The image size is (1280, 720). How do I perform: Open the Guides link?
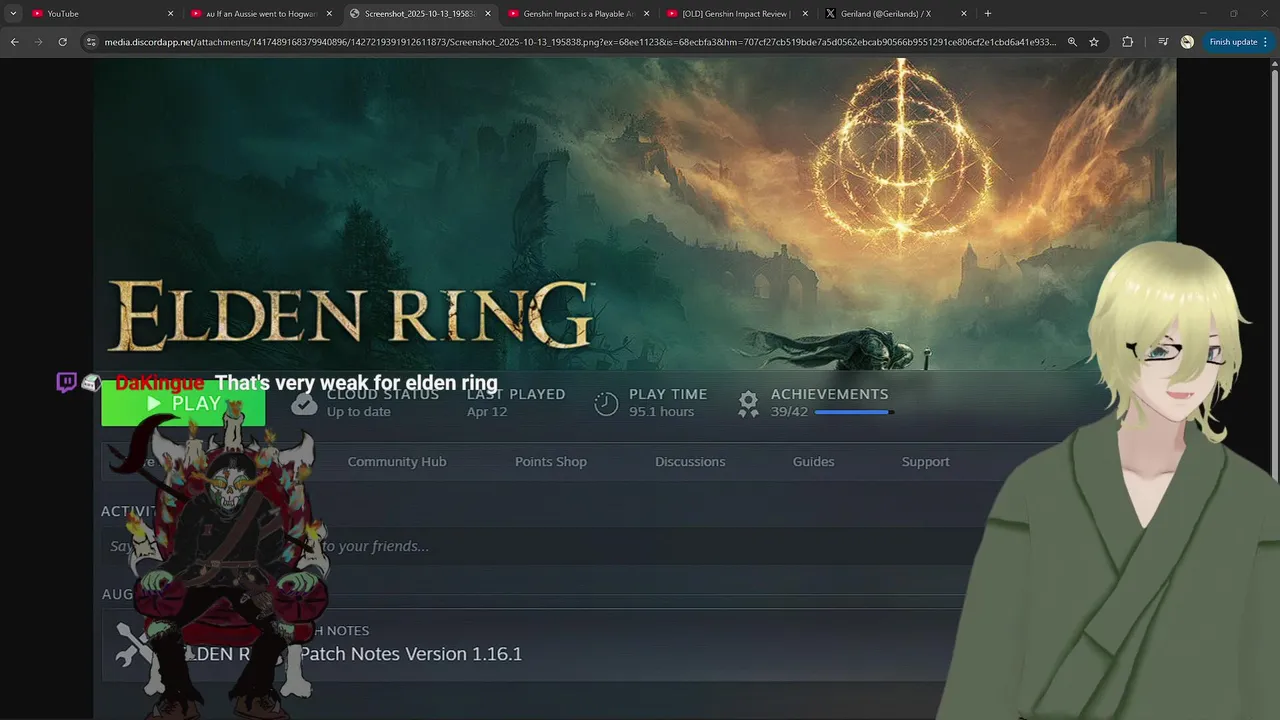pyautogui.click(x=813, y=461)
